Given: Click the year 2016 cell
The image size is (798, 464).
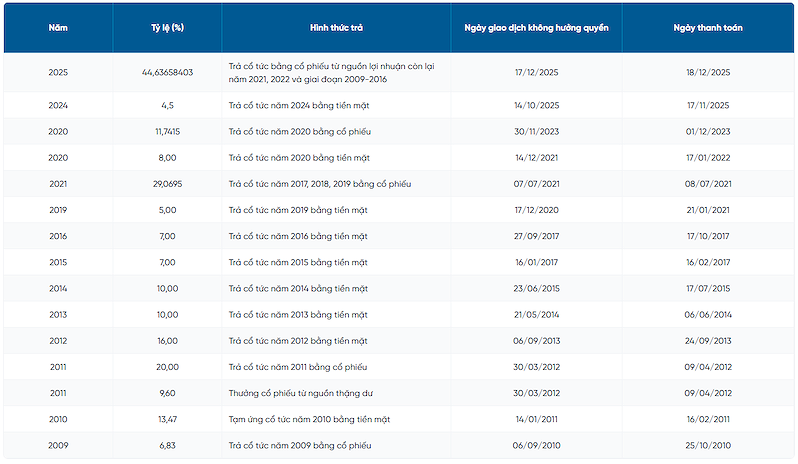Looking at the screenshot, I should coord(58,236).
